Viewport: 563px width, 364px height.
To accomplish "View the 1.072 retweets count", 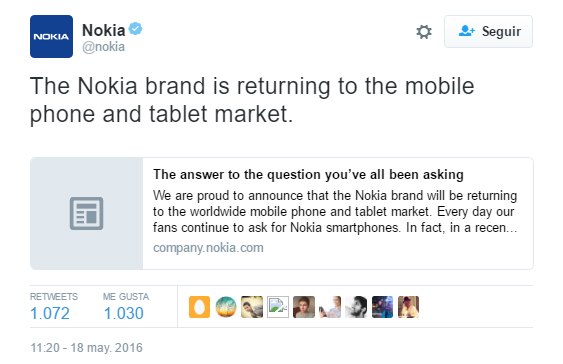I will click(50, 313).
